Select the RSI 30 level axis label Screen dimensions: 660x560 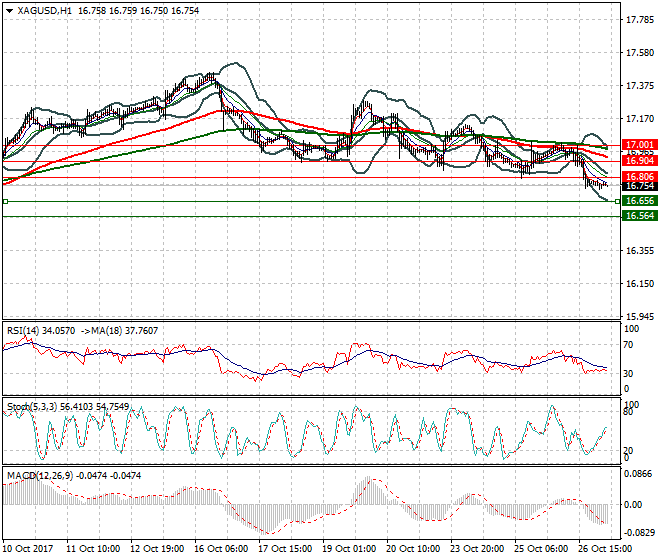coord(628,373)
